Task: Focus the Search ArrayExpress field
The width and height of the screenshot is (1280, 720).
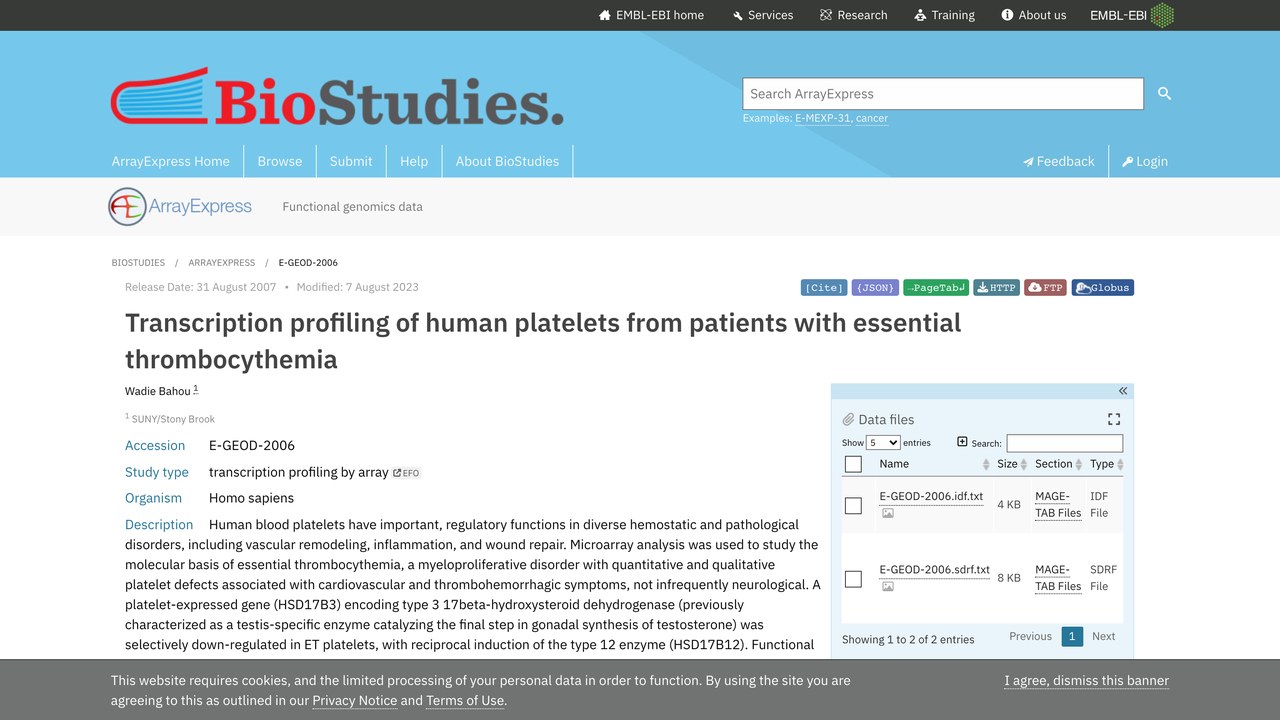Action: 943,94
